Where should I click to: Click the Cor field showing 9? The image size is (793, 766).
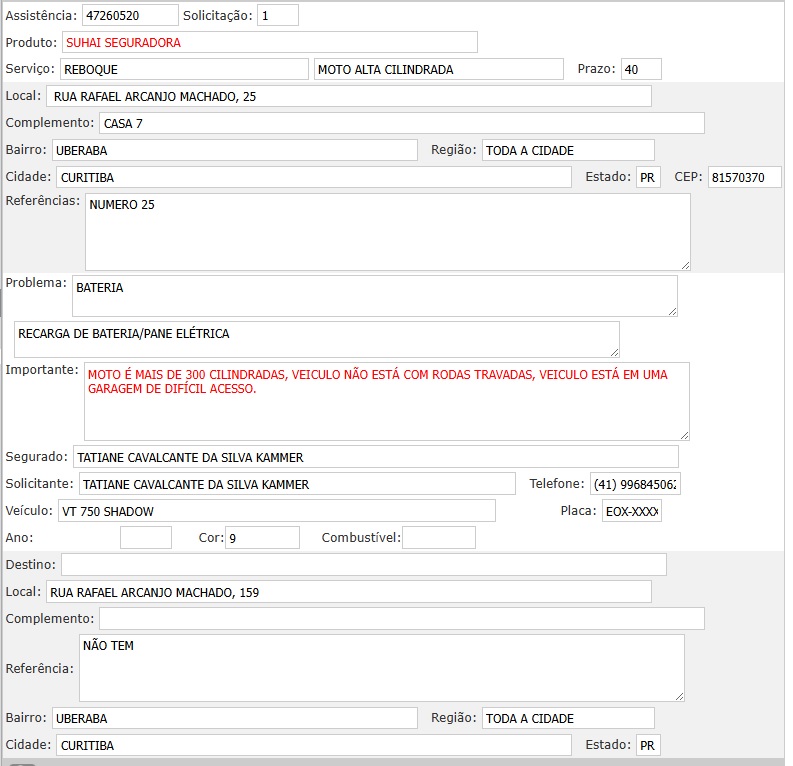(262, 537)
